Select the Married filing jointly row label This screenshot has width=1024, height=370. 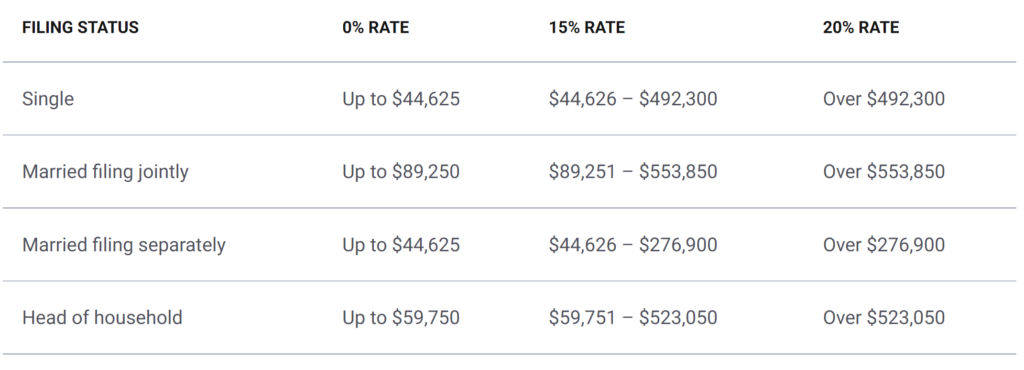[x=105, y=172]
